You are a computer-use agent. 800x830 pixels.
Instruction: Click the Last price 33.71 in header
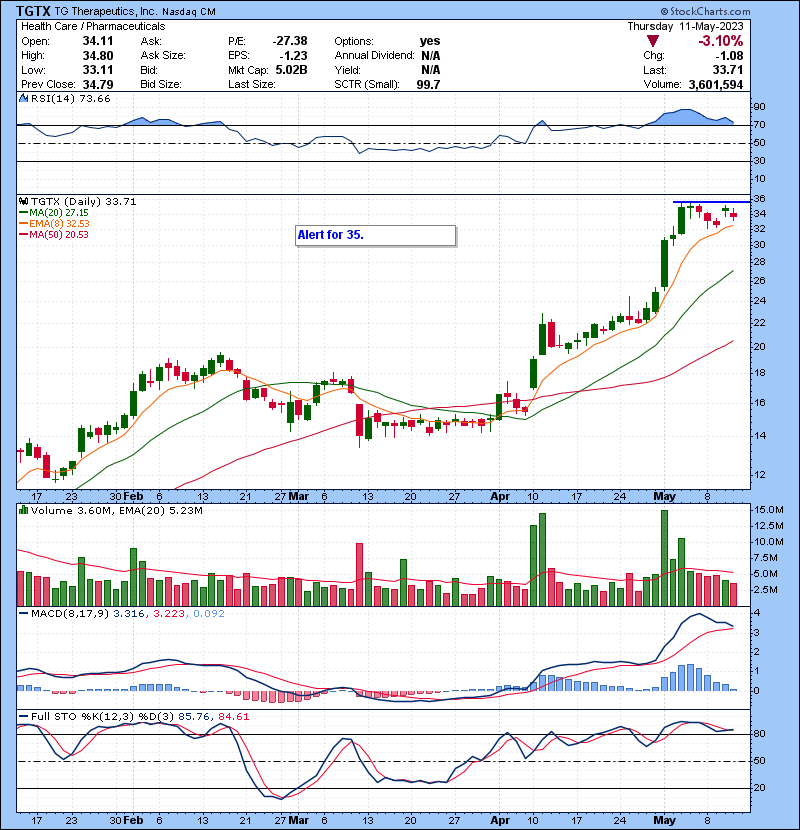pyautogui.click(x=727, y=70)
